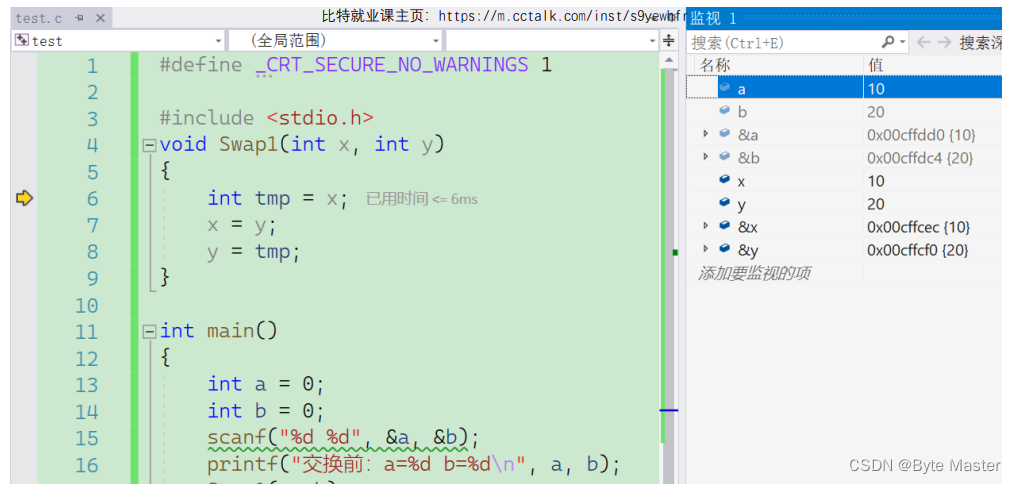The image size is (1016, 484).
Task: Close the test.c tab
Action: 100,18
